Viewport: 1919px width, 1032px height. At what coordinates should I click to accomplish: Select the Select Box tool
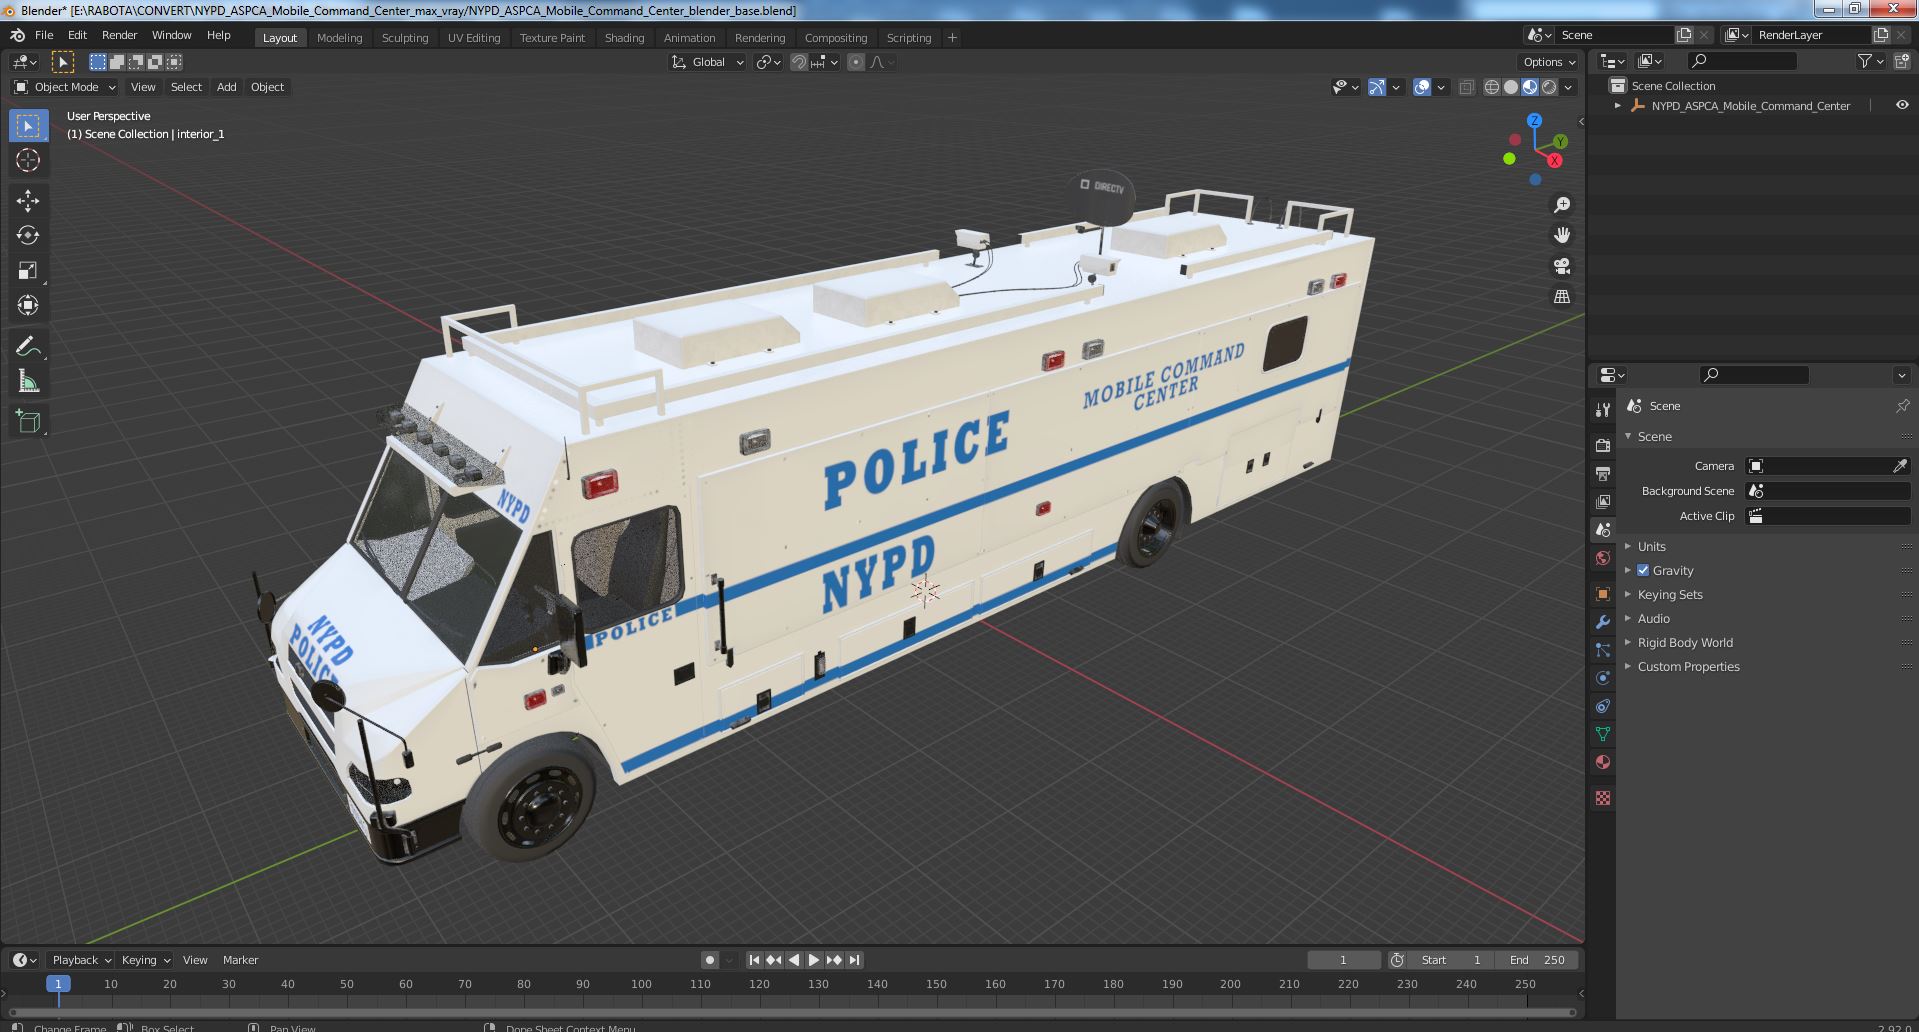click(x=28, y=126)
